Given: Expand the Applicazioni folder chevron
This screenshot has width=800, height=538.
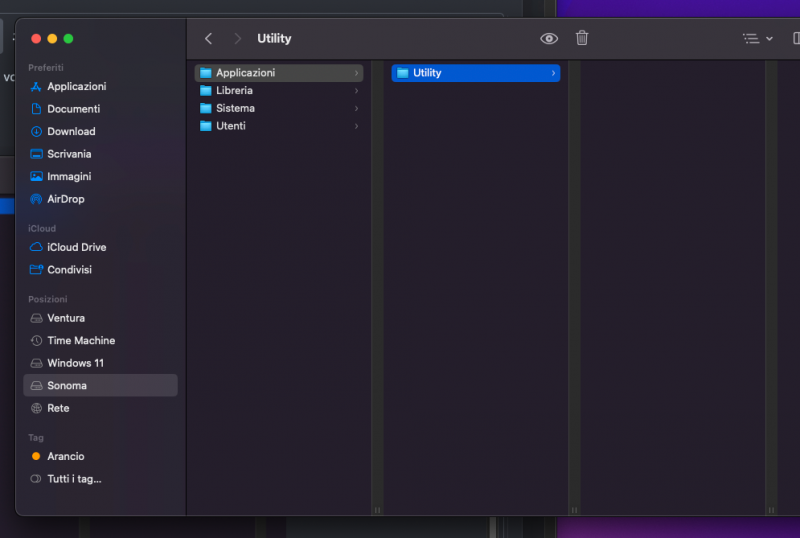Looking at the screenshot, I should coord(356,74).
